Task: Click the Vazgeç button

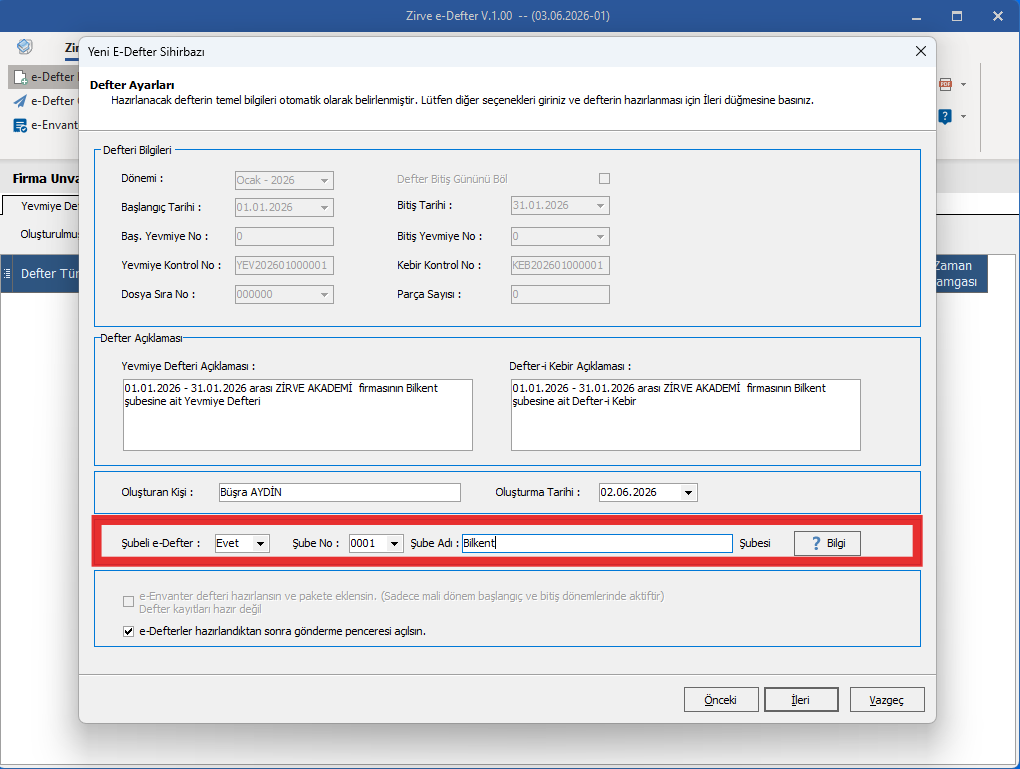Action: click(887, 700)
